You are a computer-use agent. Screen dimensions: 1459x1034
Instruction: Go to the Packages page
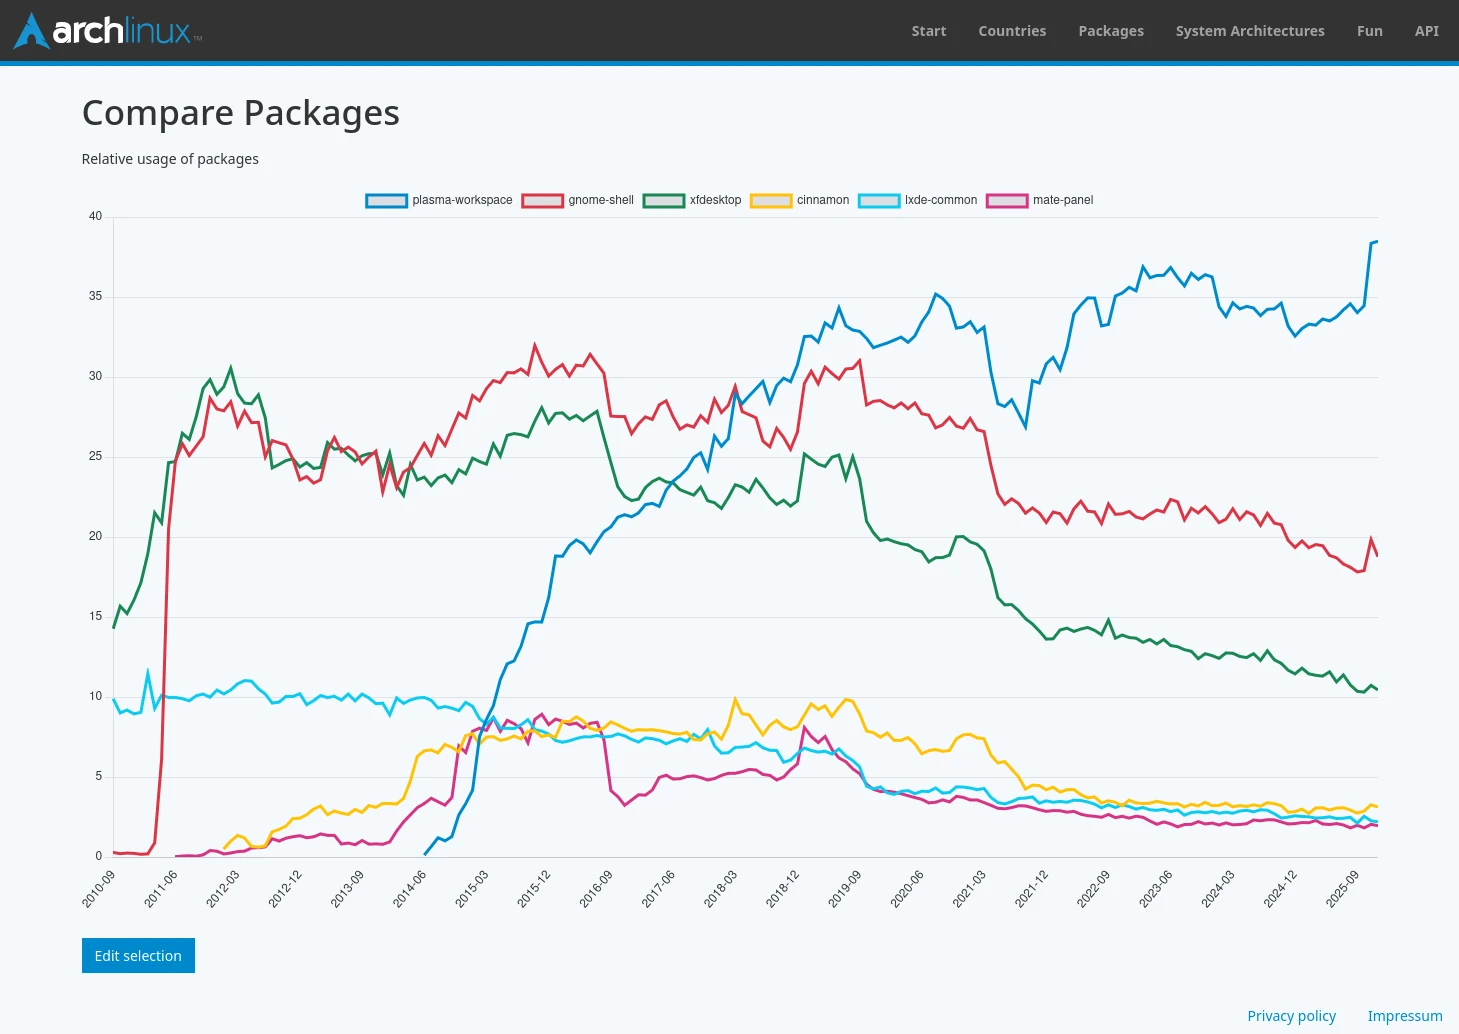tap(1110, 31)
